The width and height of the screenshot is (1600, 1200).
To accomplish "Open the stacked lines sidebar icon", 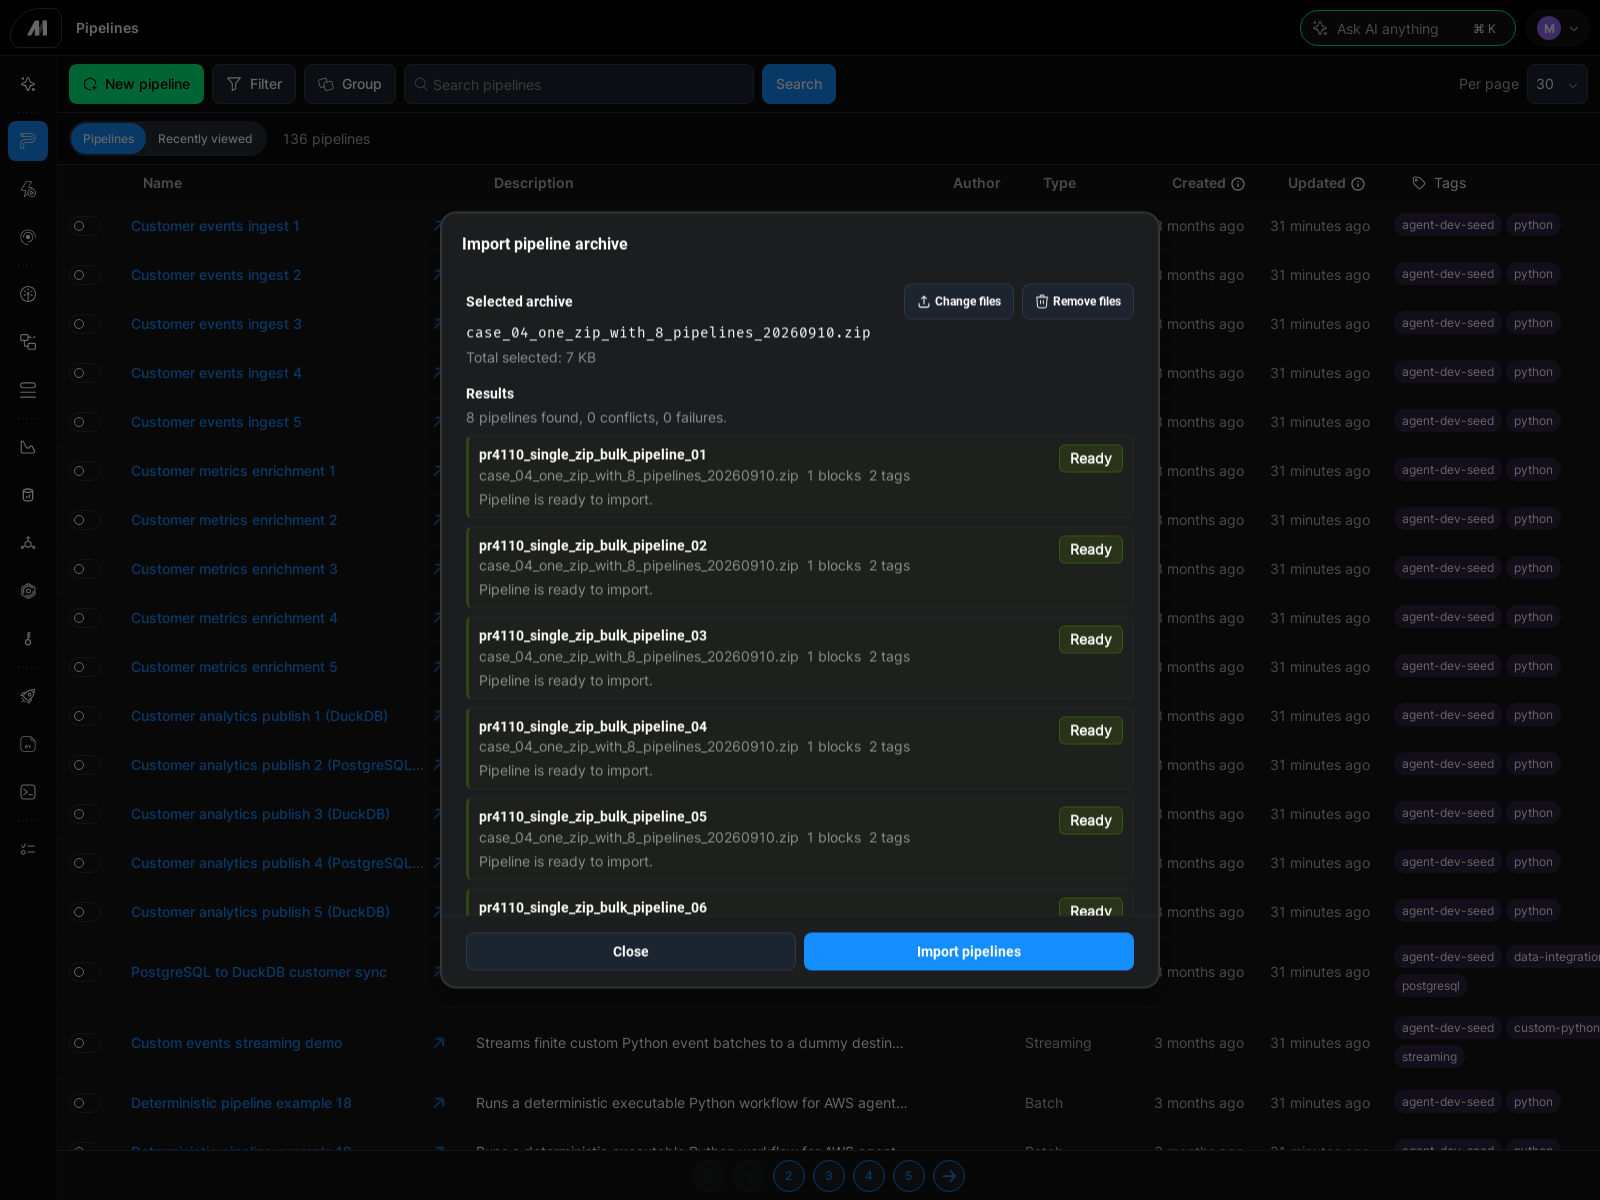I will (28, 390).
